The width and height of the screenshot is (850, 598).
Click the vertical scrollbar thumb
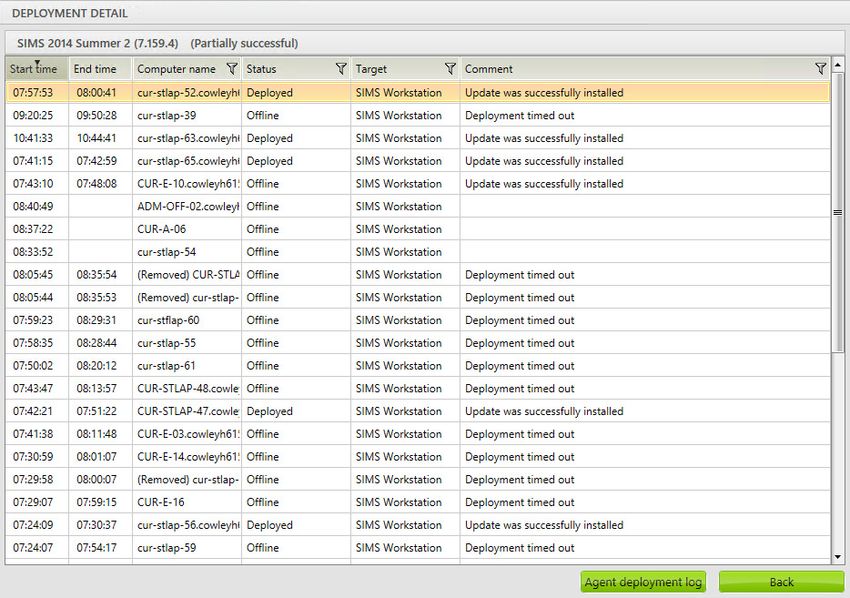tap(838, 213)
